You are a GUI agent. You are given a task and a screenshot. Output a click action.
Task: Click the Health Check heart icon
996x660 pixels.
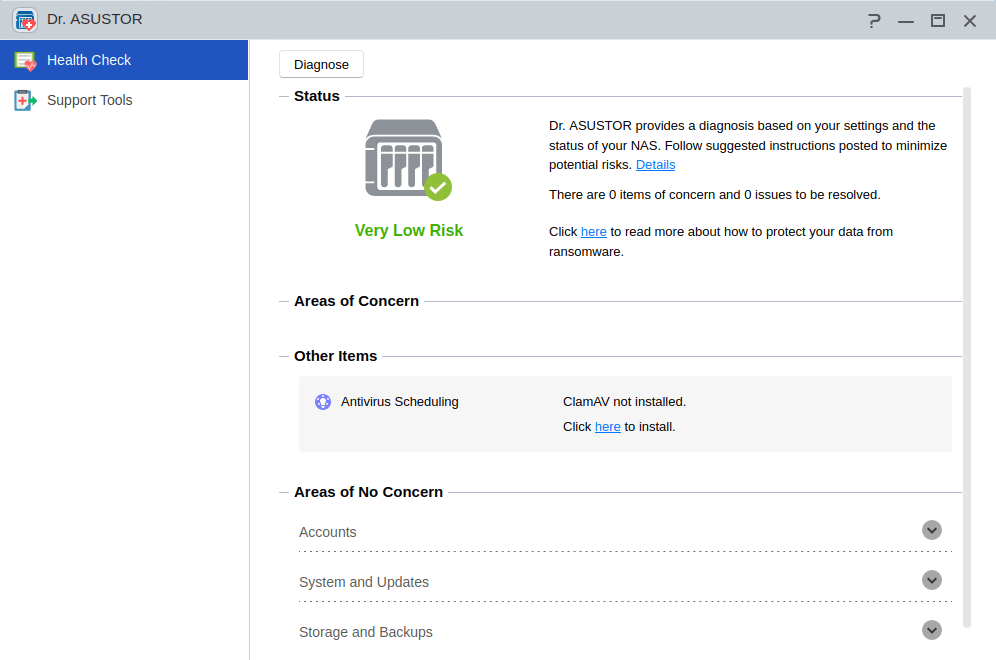tap(25, 60)
